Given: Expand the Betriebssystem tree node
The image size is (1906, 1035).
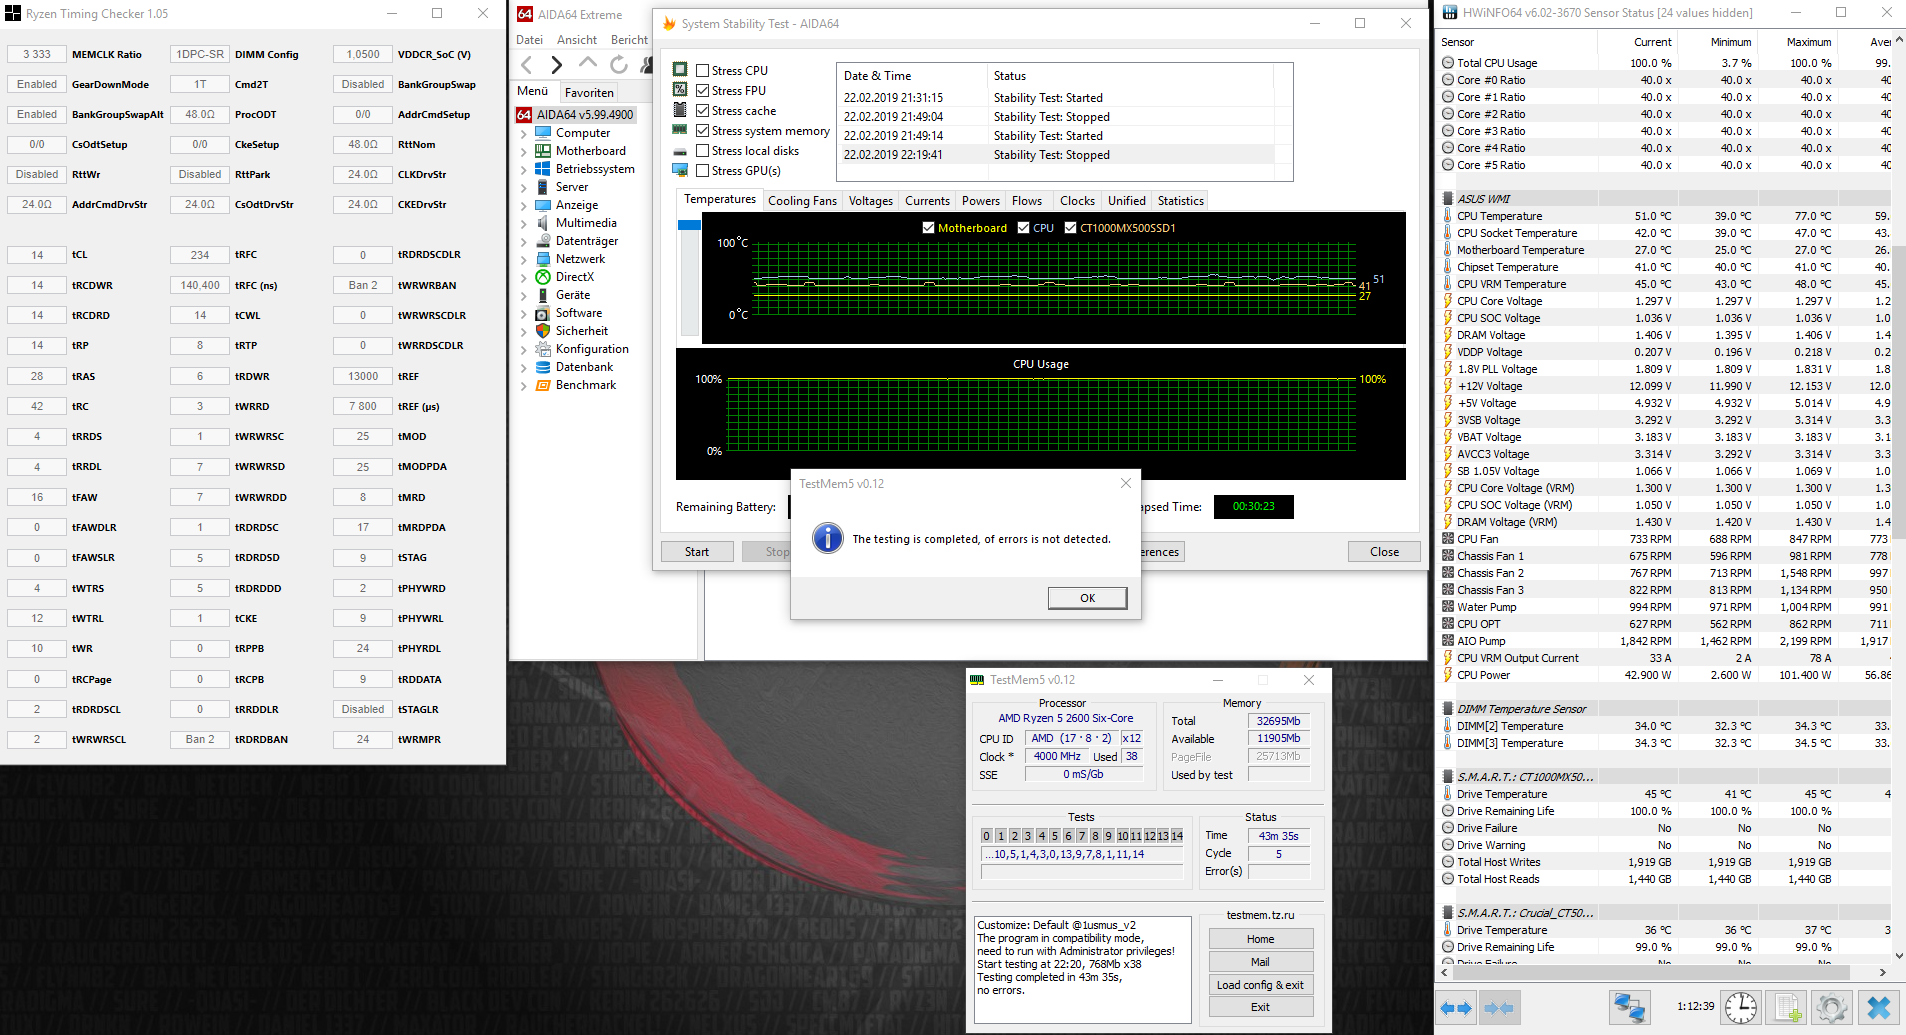Looking at the screenshot, I should (524, 169).
